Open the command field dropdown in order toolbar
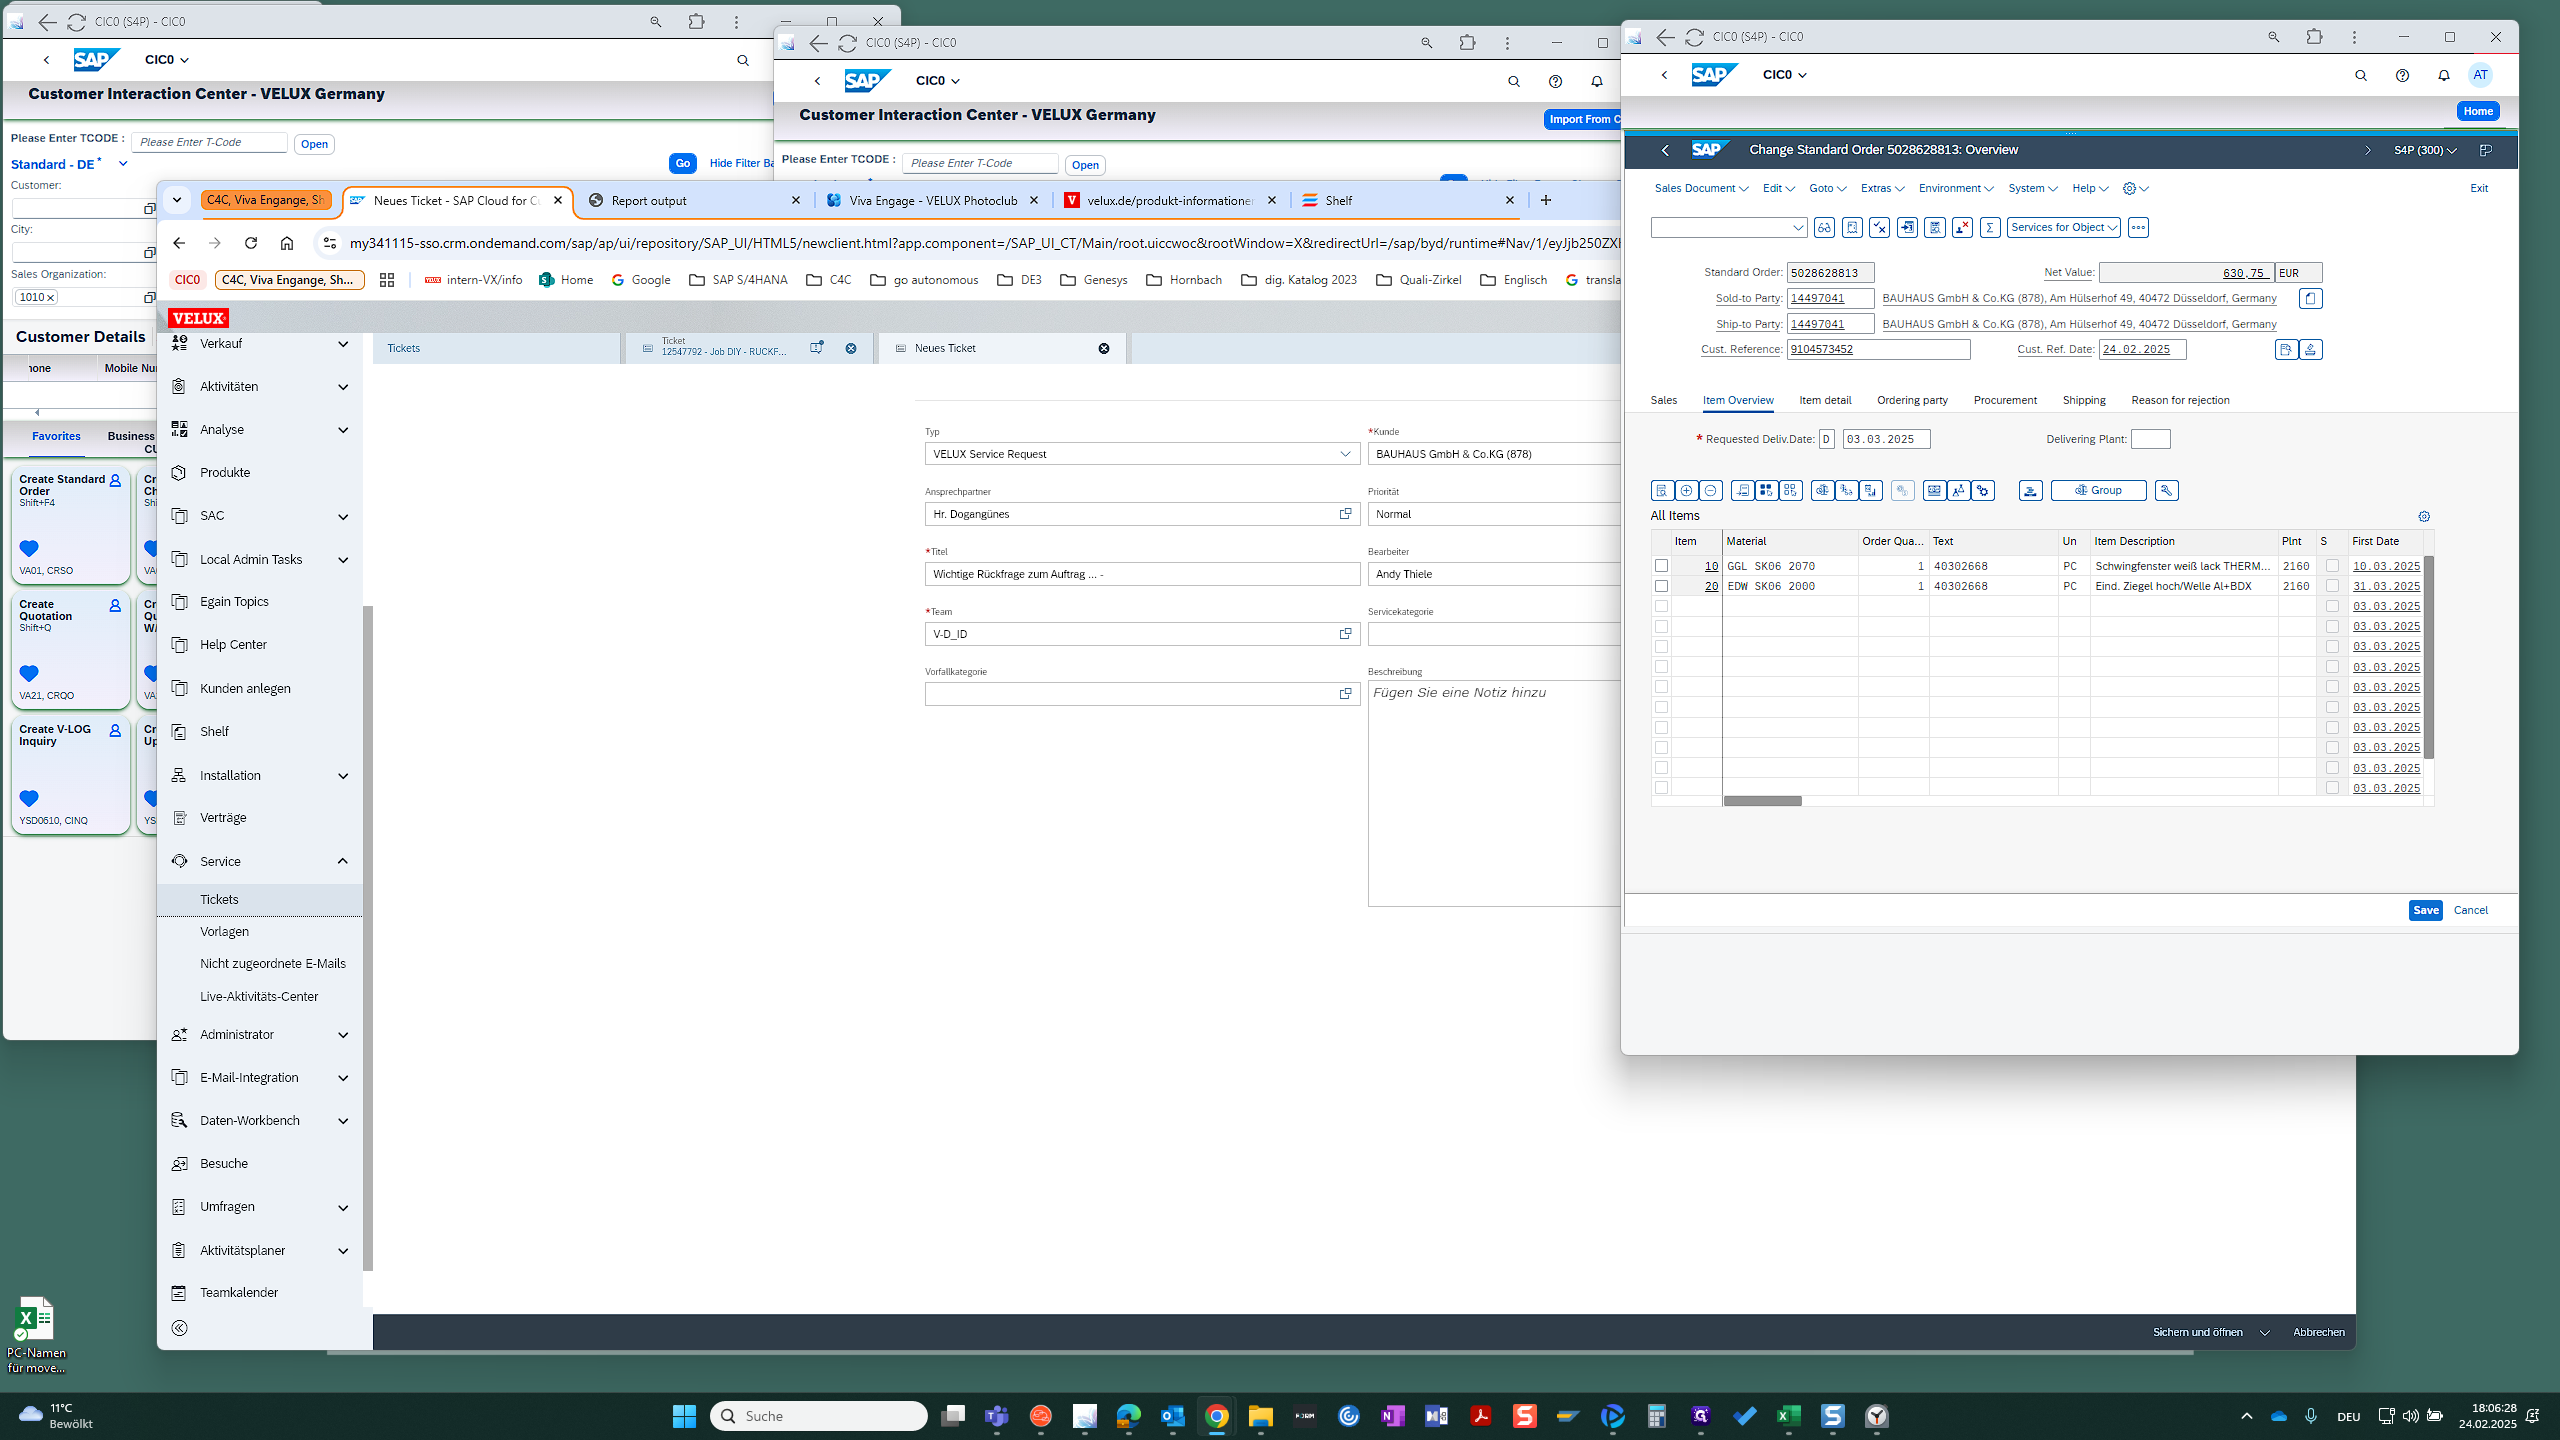Viewport: 2560px width, 1440px height. tap(1797, 228)
